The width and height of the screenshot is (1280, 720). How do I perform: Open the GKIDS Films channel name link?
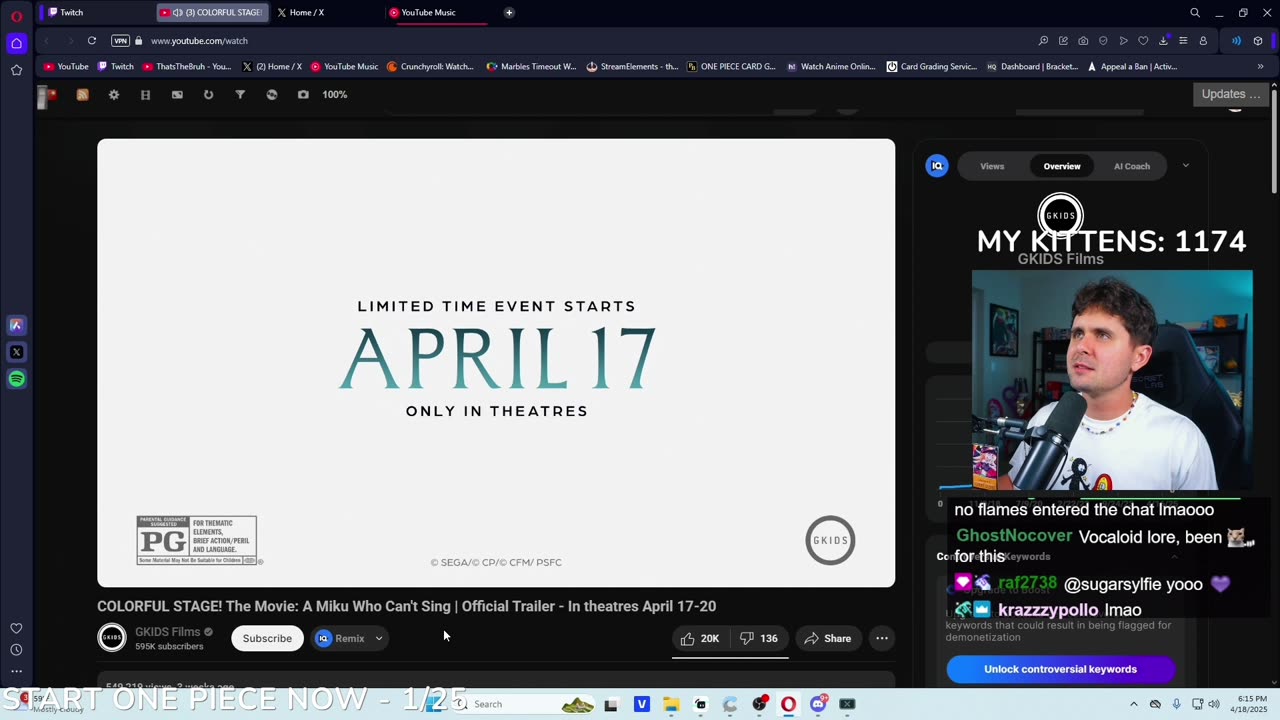tap(167, 632)
